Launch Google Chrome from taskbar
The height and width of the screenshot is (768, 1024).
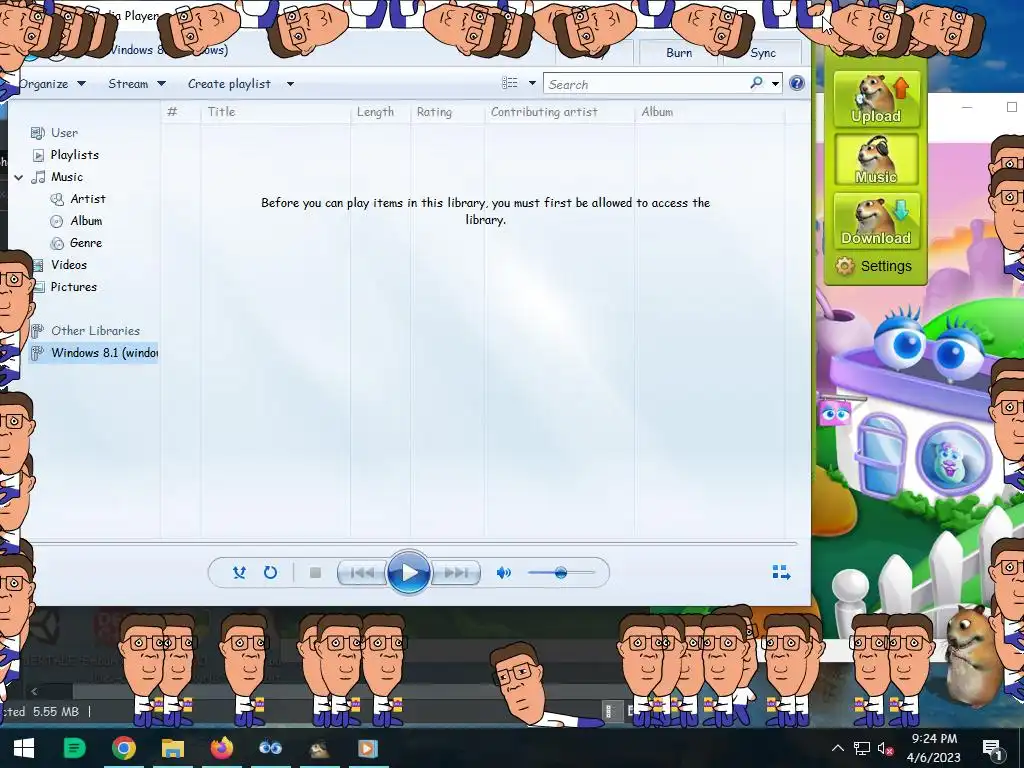[123, 748]
